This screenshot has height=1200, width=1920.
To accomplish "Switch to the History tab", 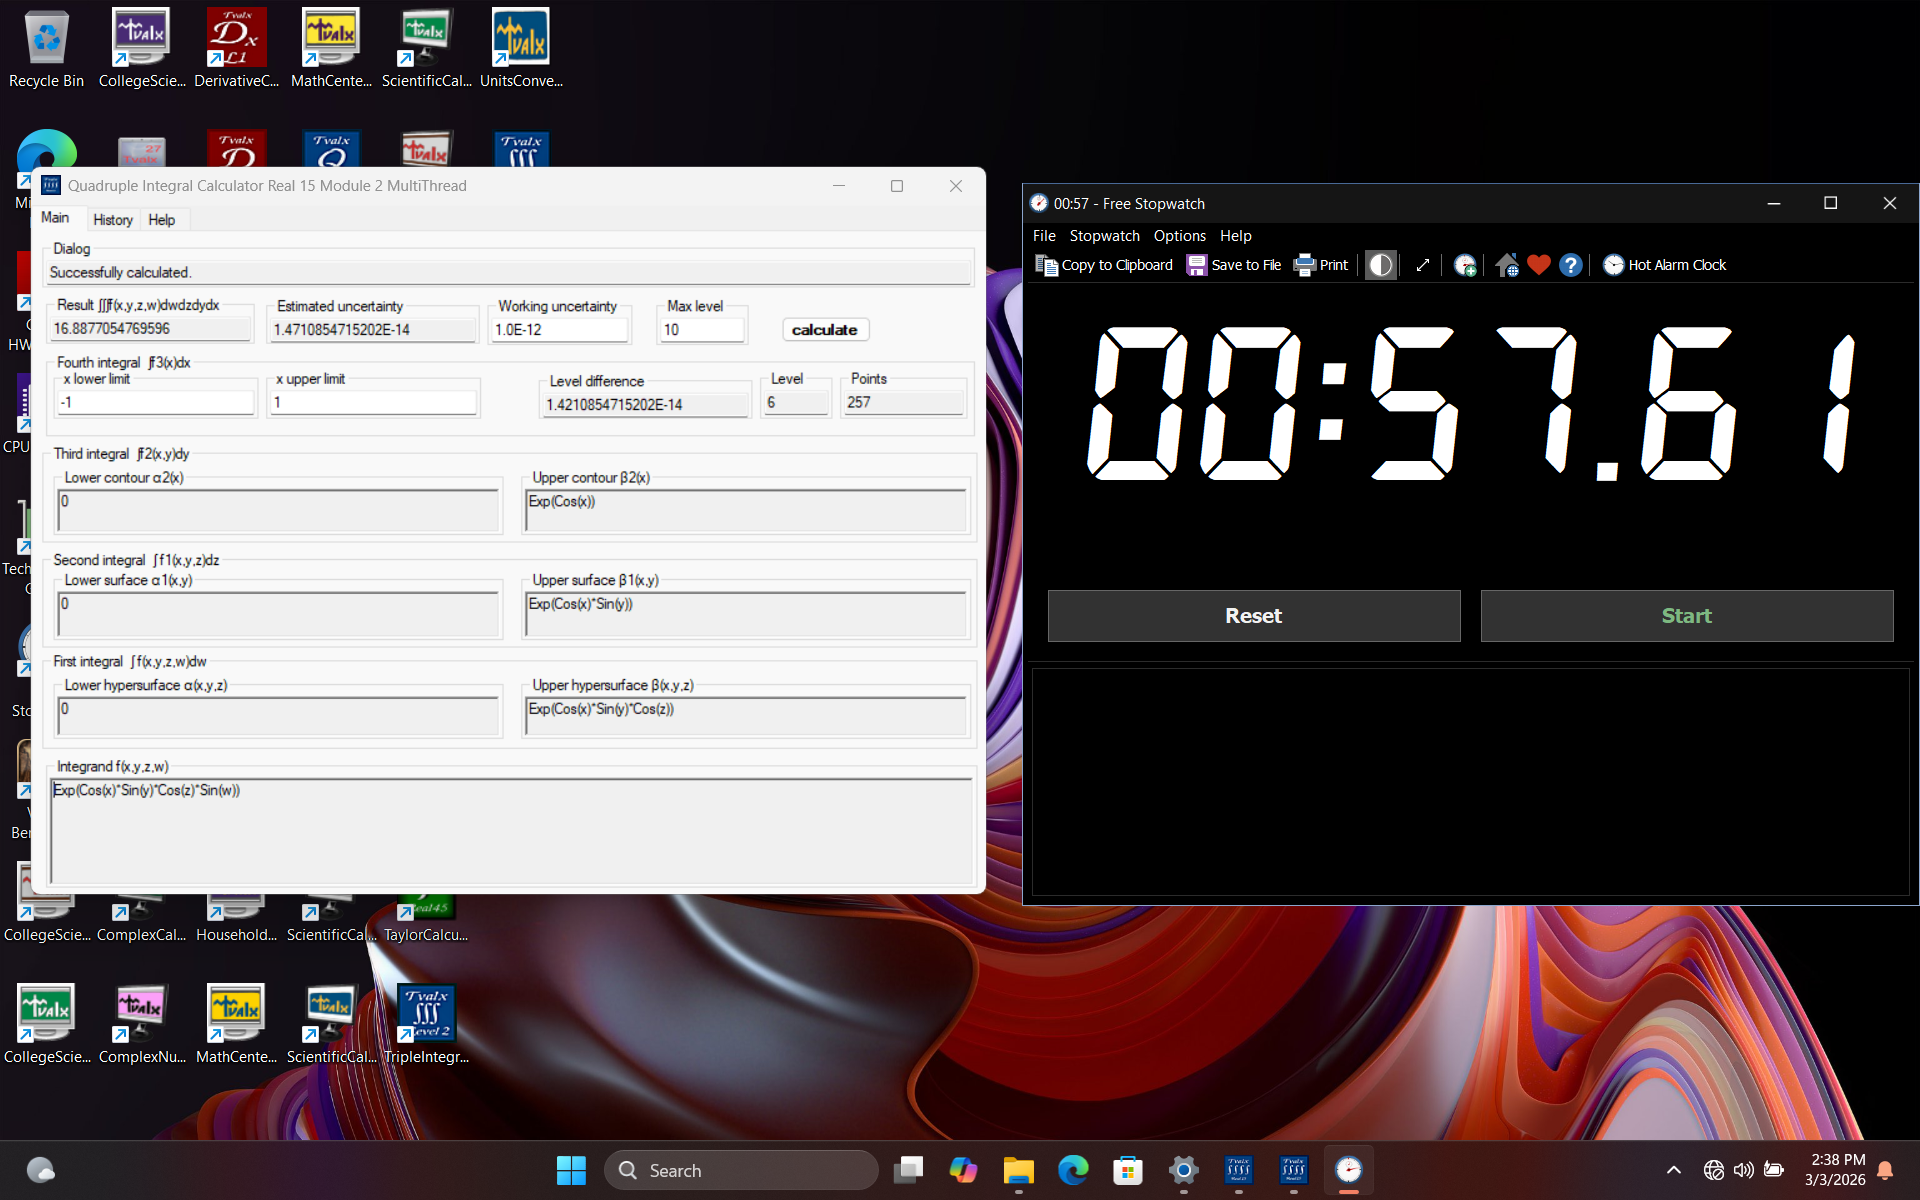I will pyautogui.click(x=112, y=219).
